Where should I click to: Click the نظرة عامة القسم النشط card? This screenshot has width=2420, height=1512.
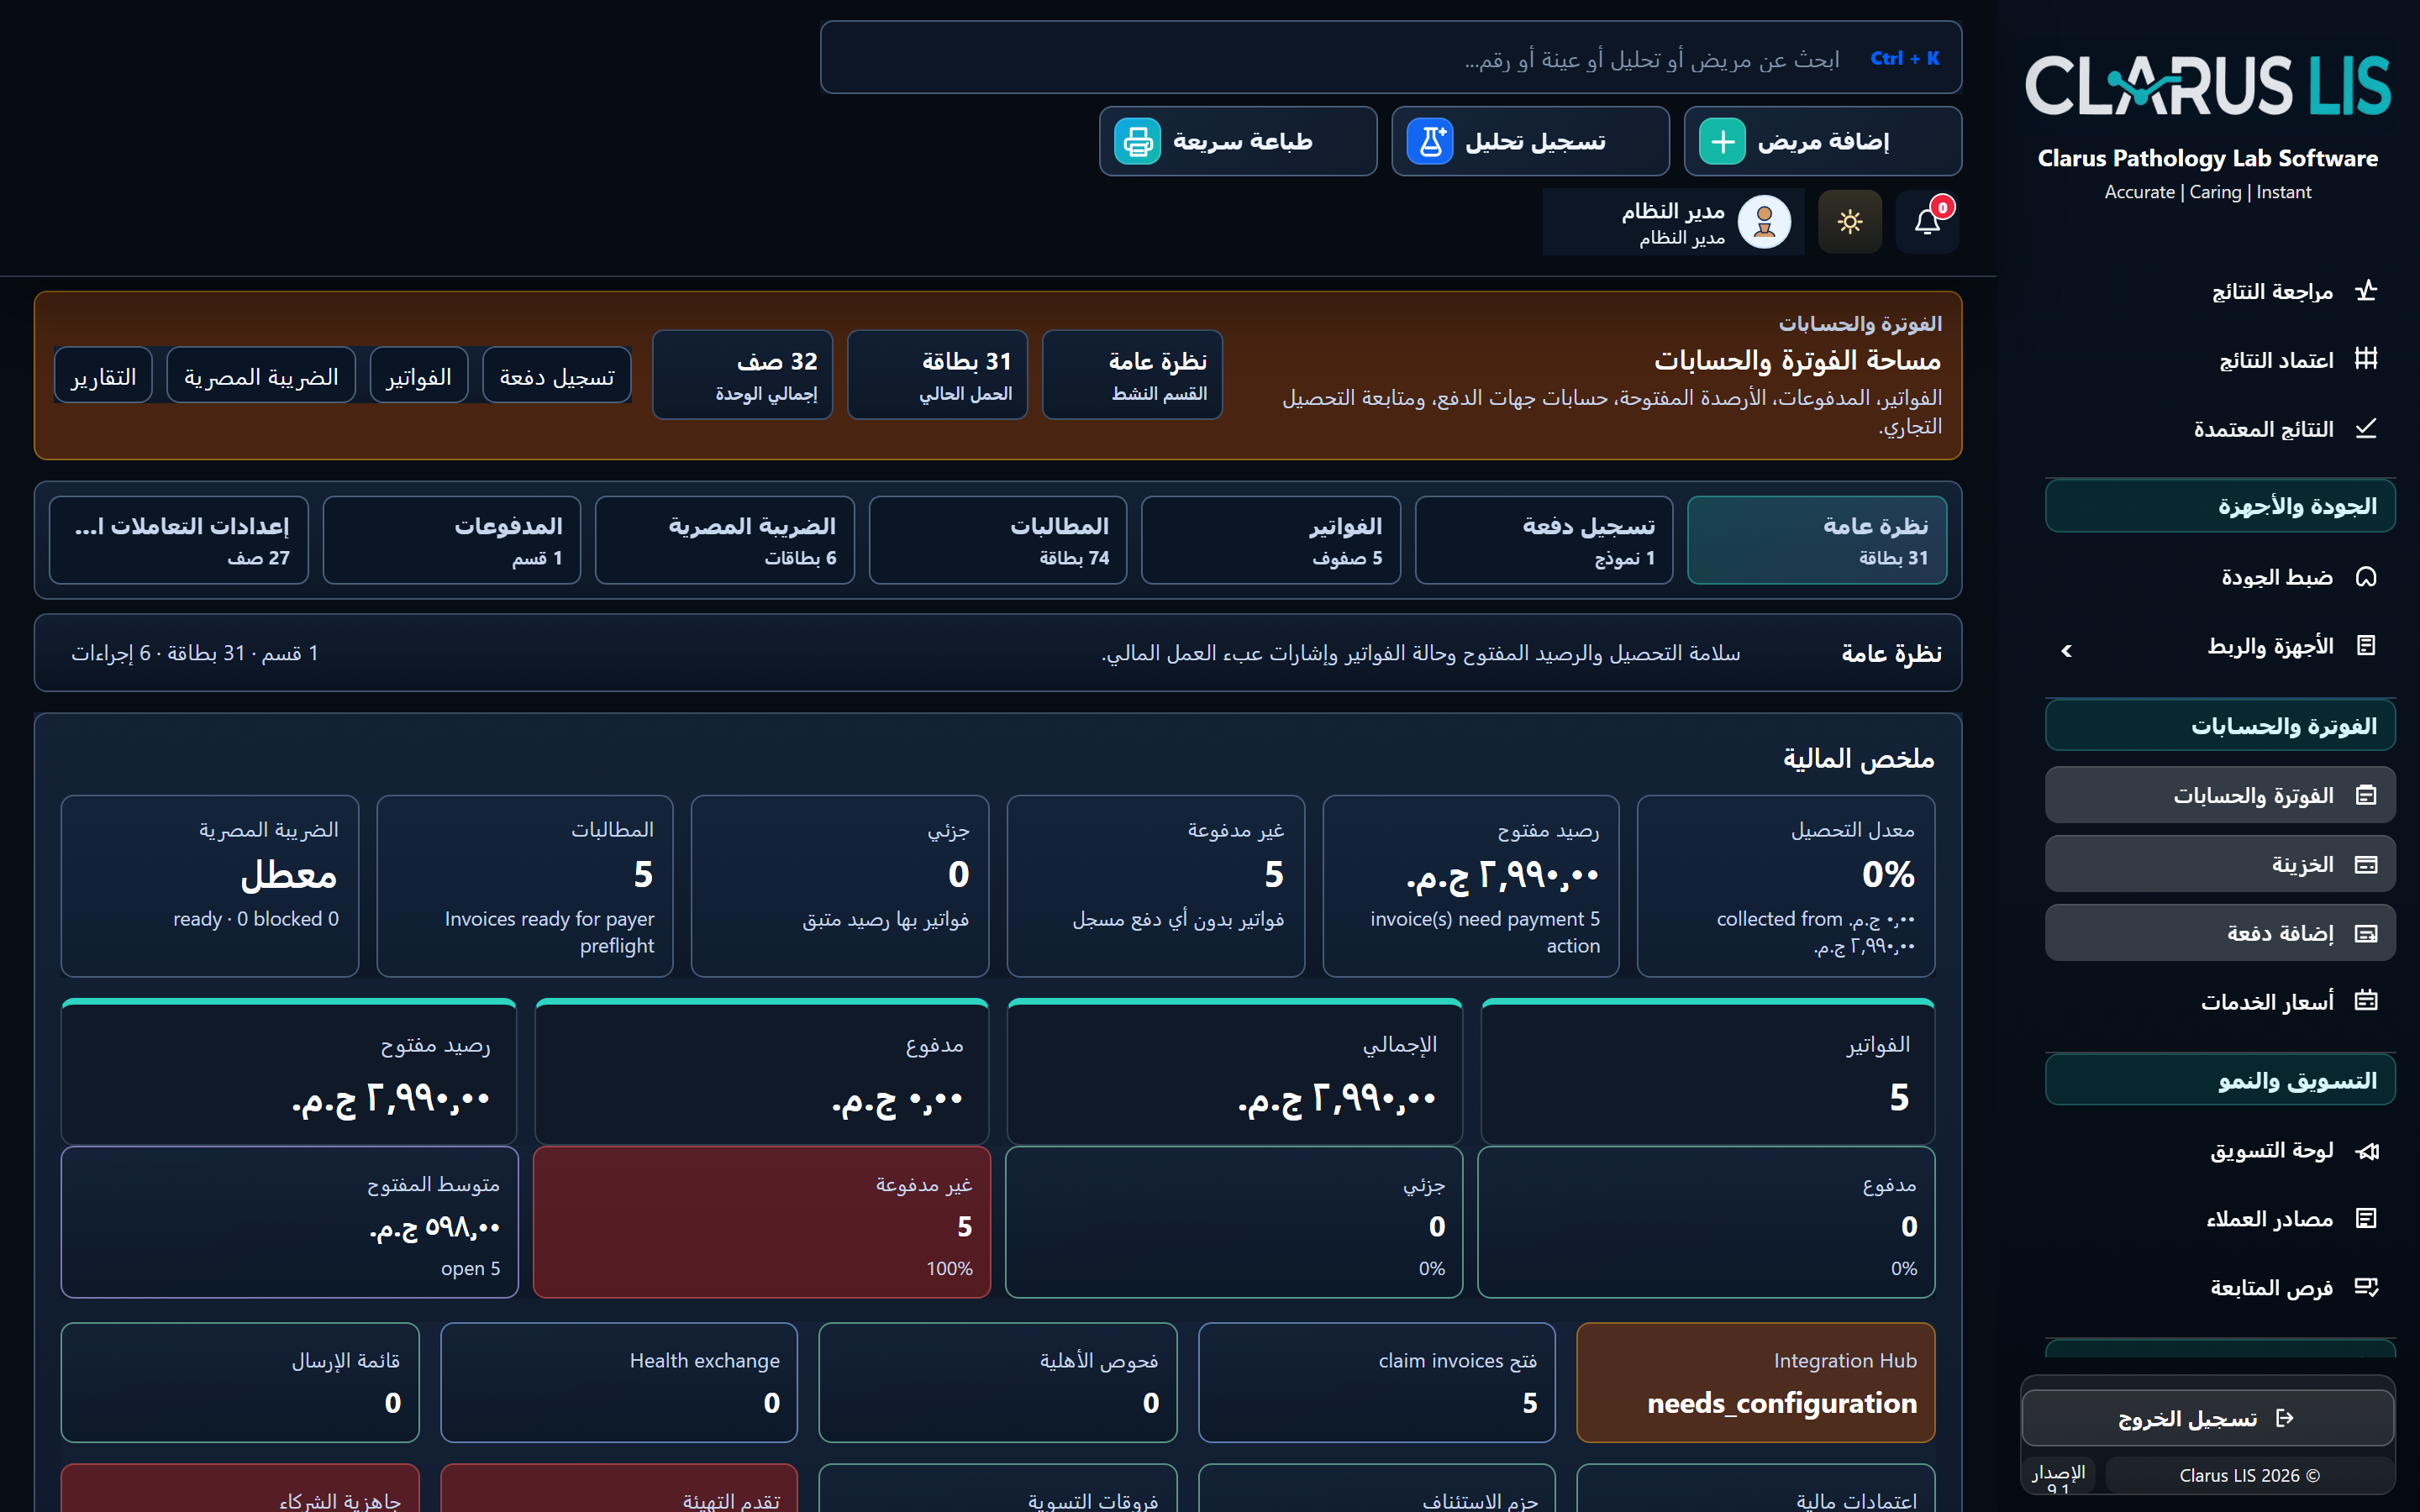[x=1132, y=375]
